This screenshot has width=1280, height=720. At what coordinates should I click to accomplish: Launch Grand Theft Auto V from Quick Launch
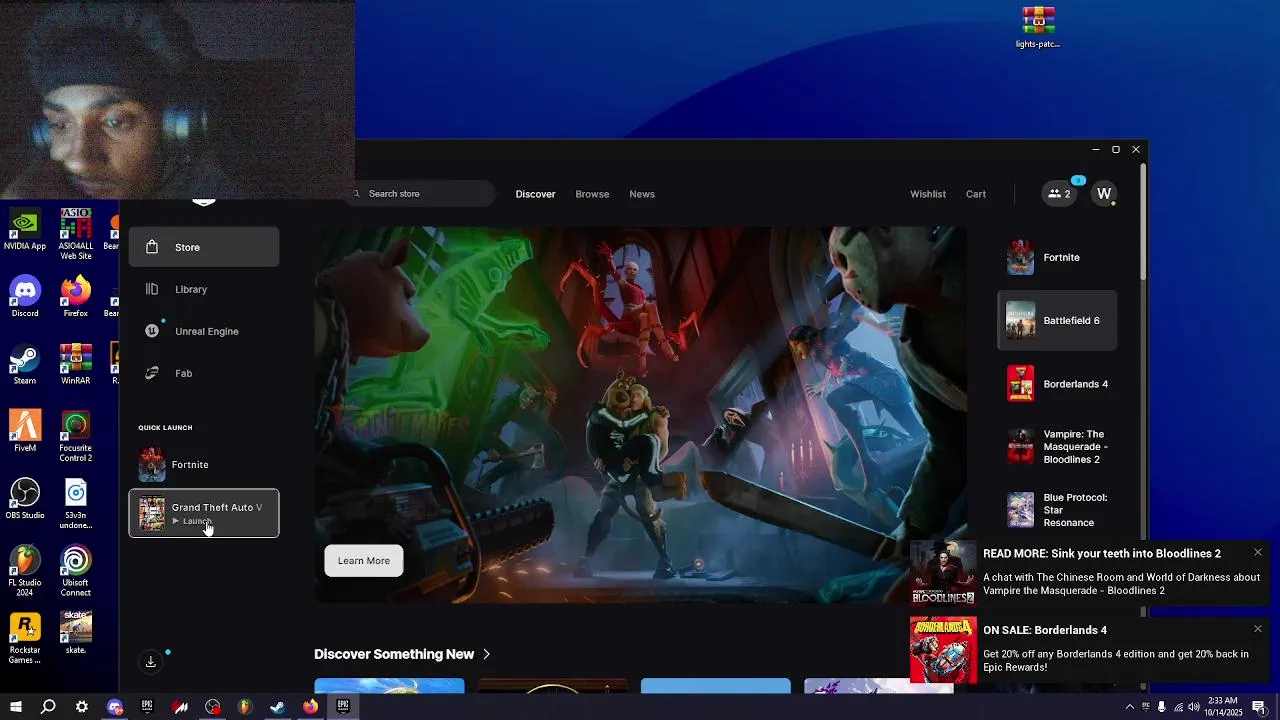[204, 513]
